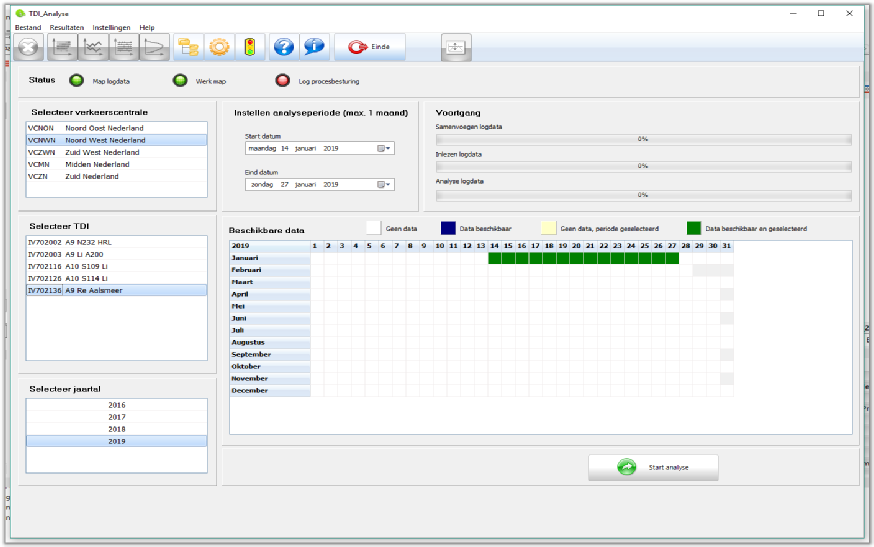Select year 2018

(116, 429)
